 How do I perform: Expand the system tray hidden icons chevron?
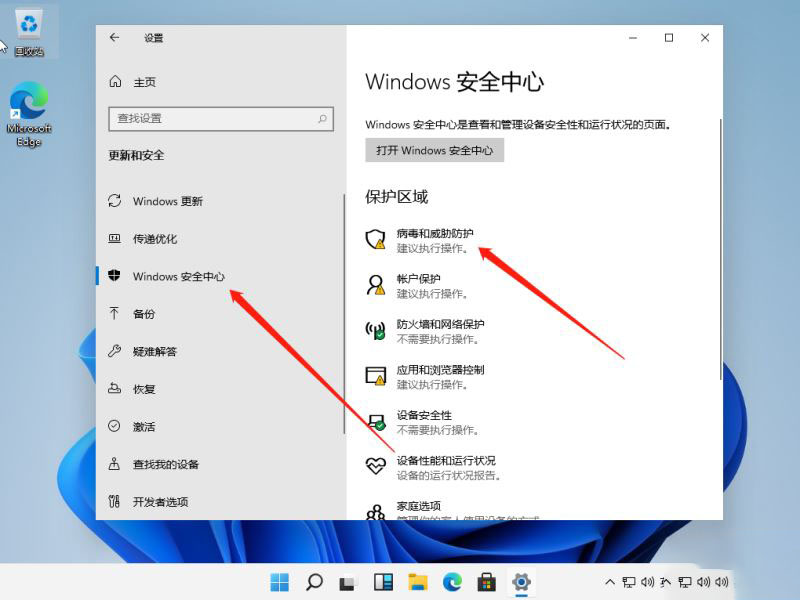pos(609,582)
